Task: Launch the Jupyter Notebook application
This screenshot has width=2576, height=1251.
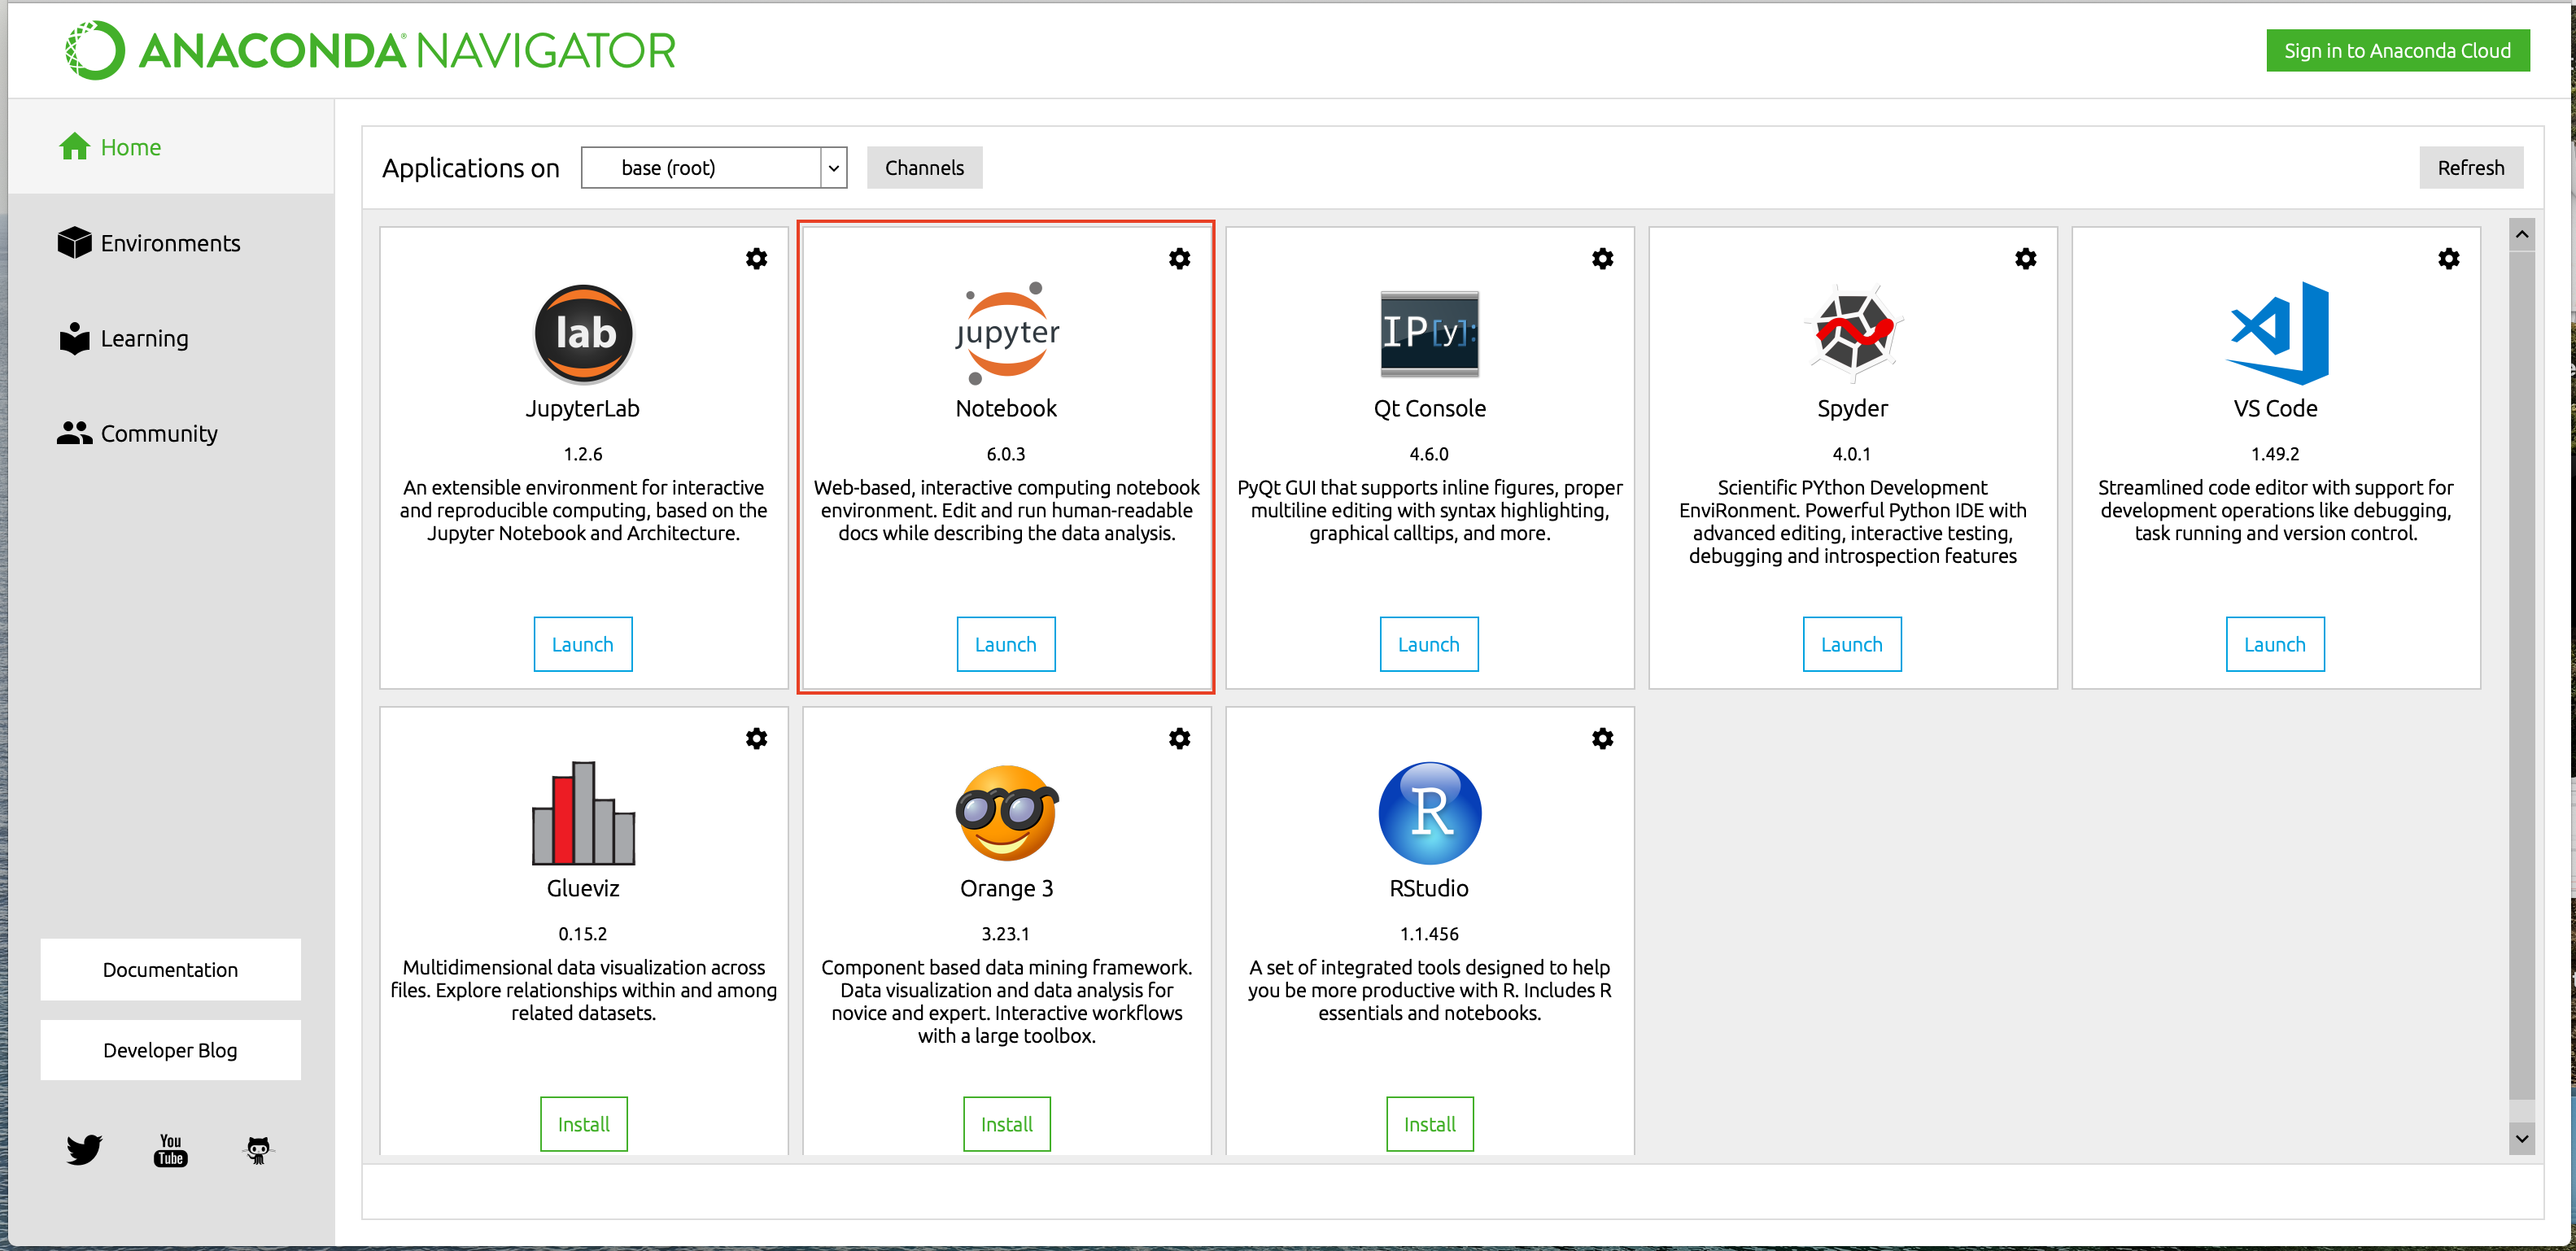Action: pos(1006,643)
